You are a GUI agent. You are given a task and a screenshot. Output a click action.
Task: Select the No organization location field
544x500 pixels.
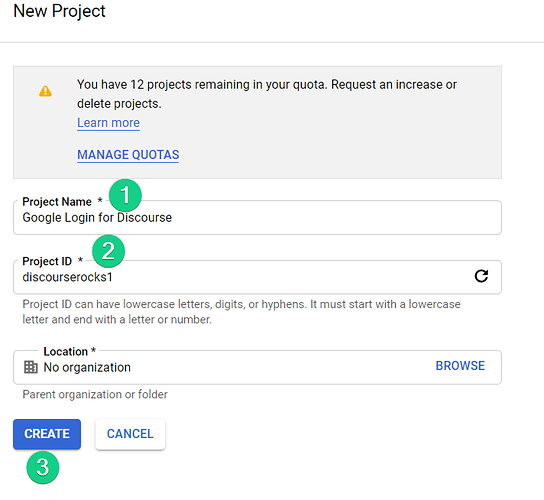(257, 367)
